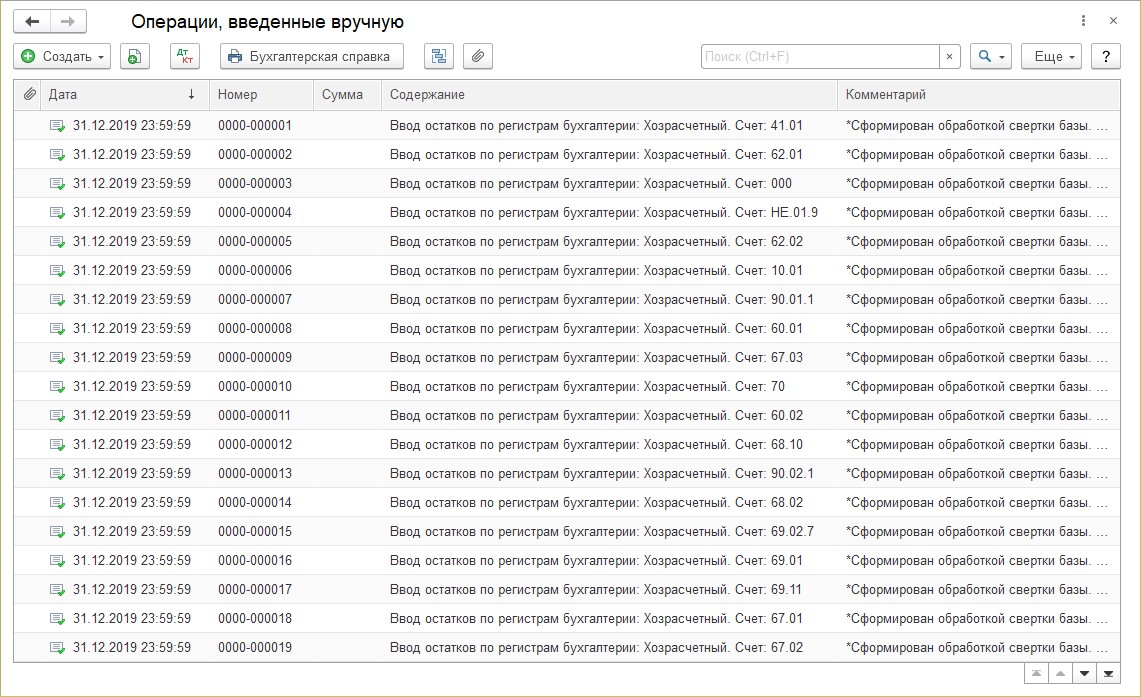Viewport: 1141px width, 697px height.
Task: Go forward with the right arrow
Action: pyautogui.click(x=68, y=21)
